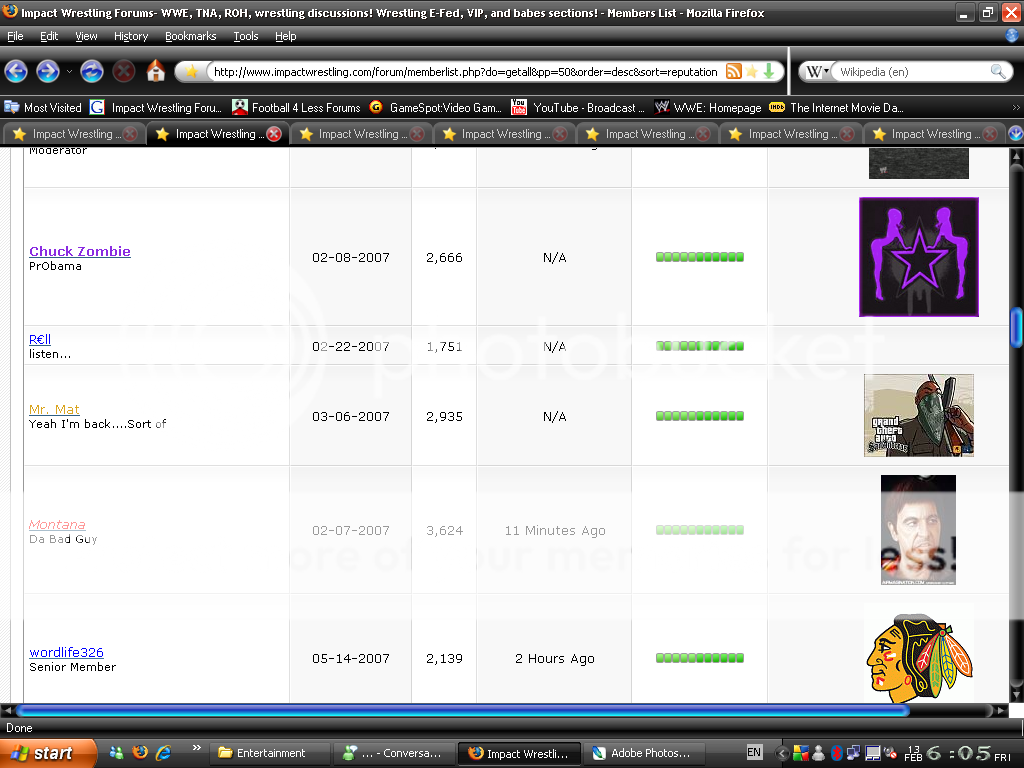1024x768 pixels.
Task: Click the RSS feed icon in address bar
Action: tap(733, 71)
